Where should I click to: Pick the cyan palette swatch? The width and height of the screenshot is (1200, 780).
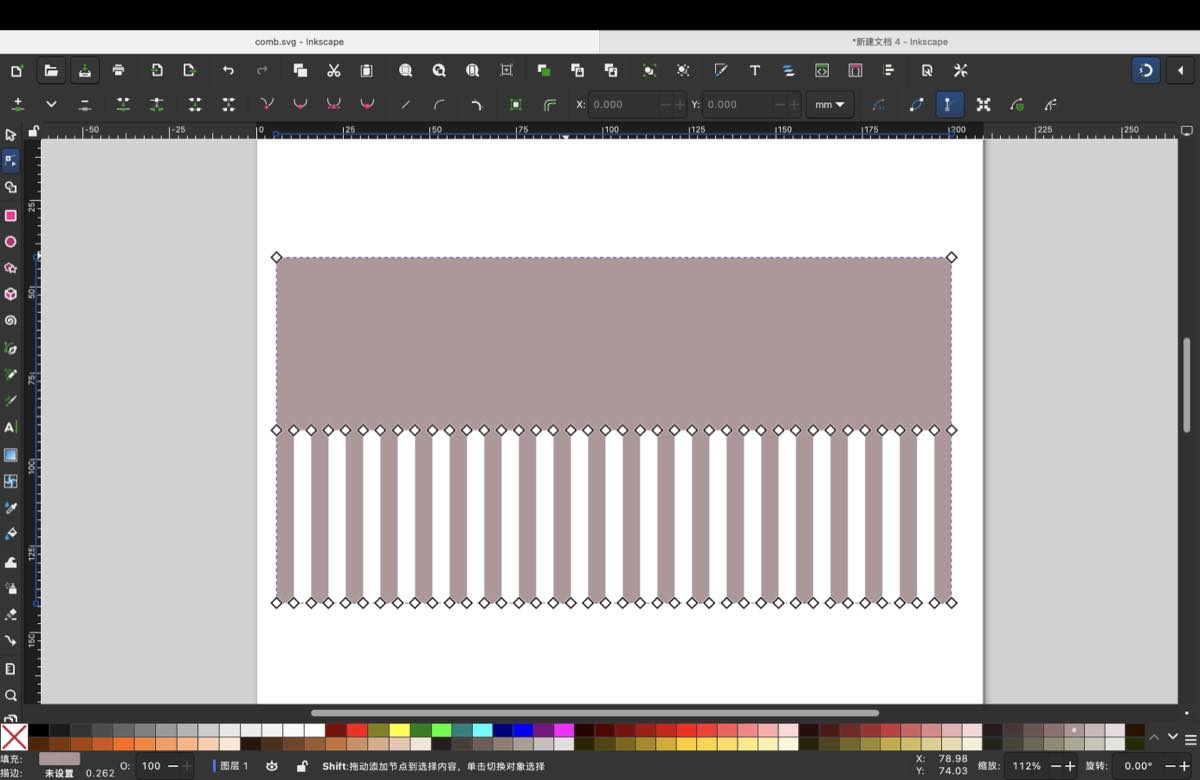tap(482, 730)
